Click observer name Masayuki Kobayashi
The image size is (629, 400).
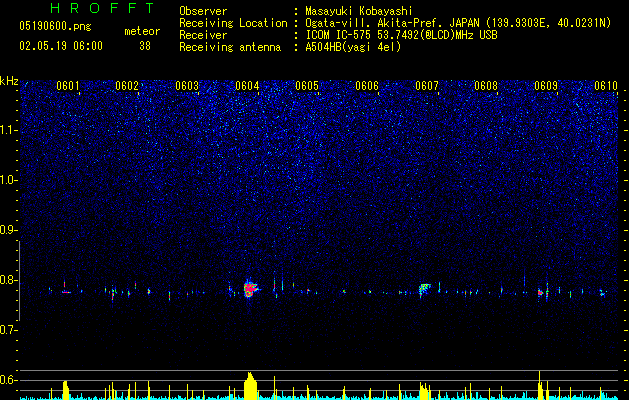click(358, 12)
